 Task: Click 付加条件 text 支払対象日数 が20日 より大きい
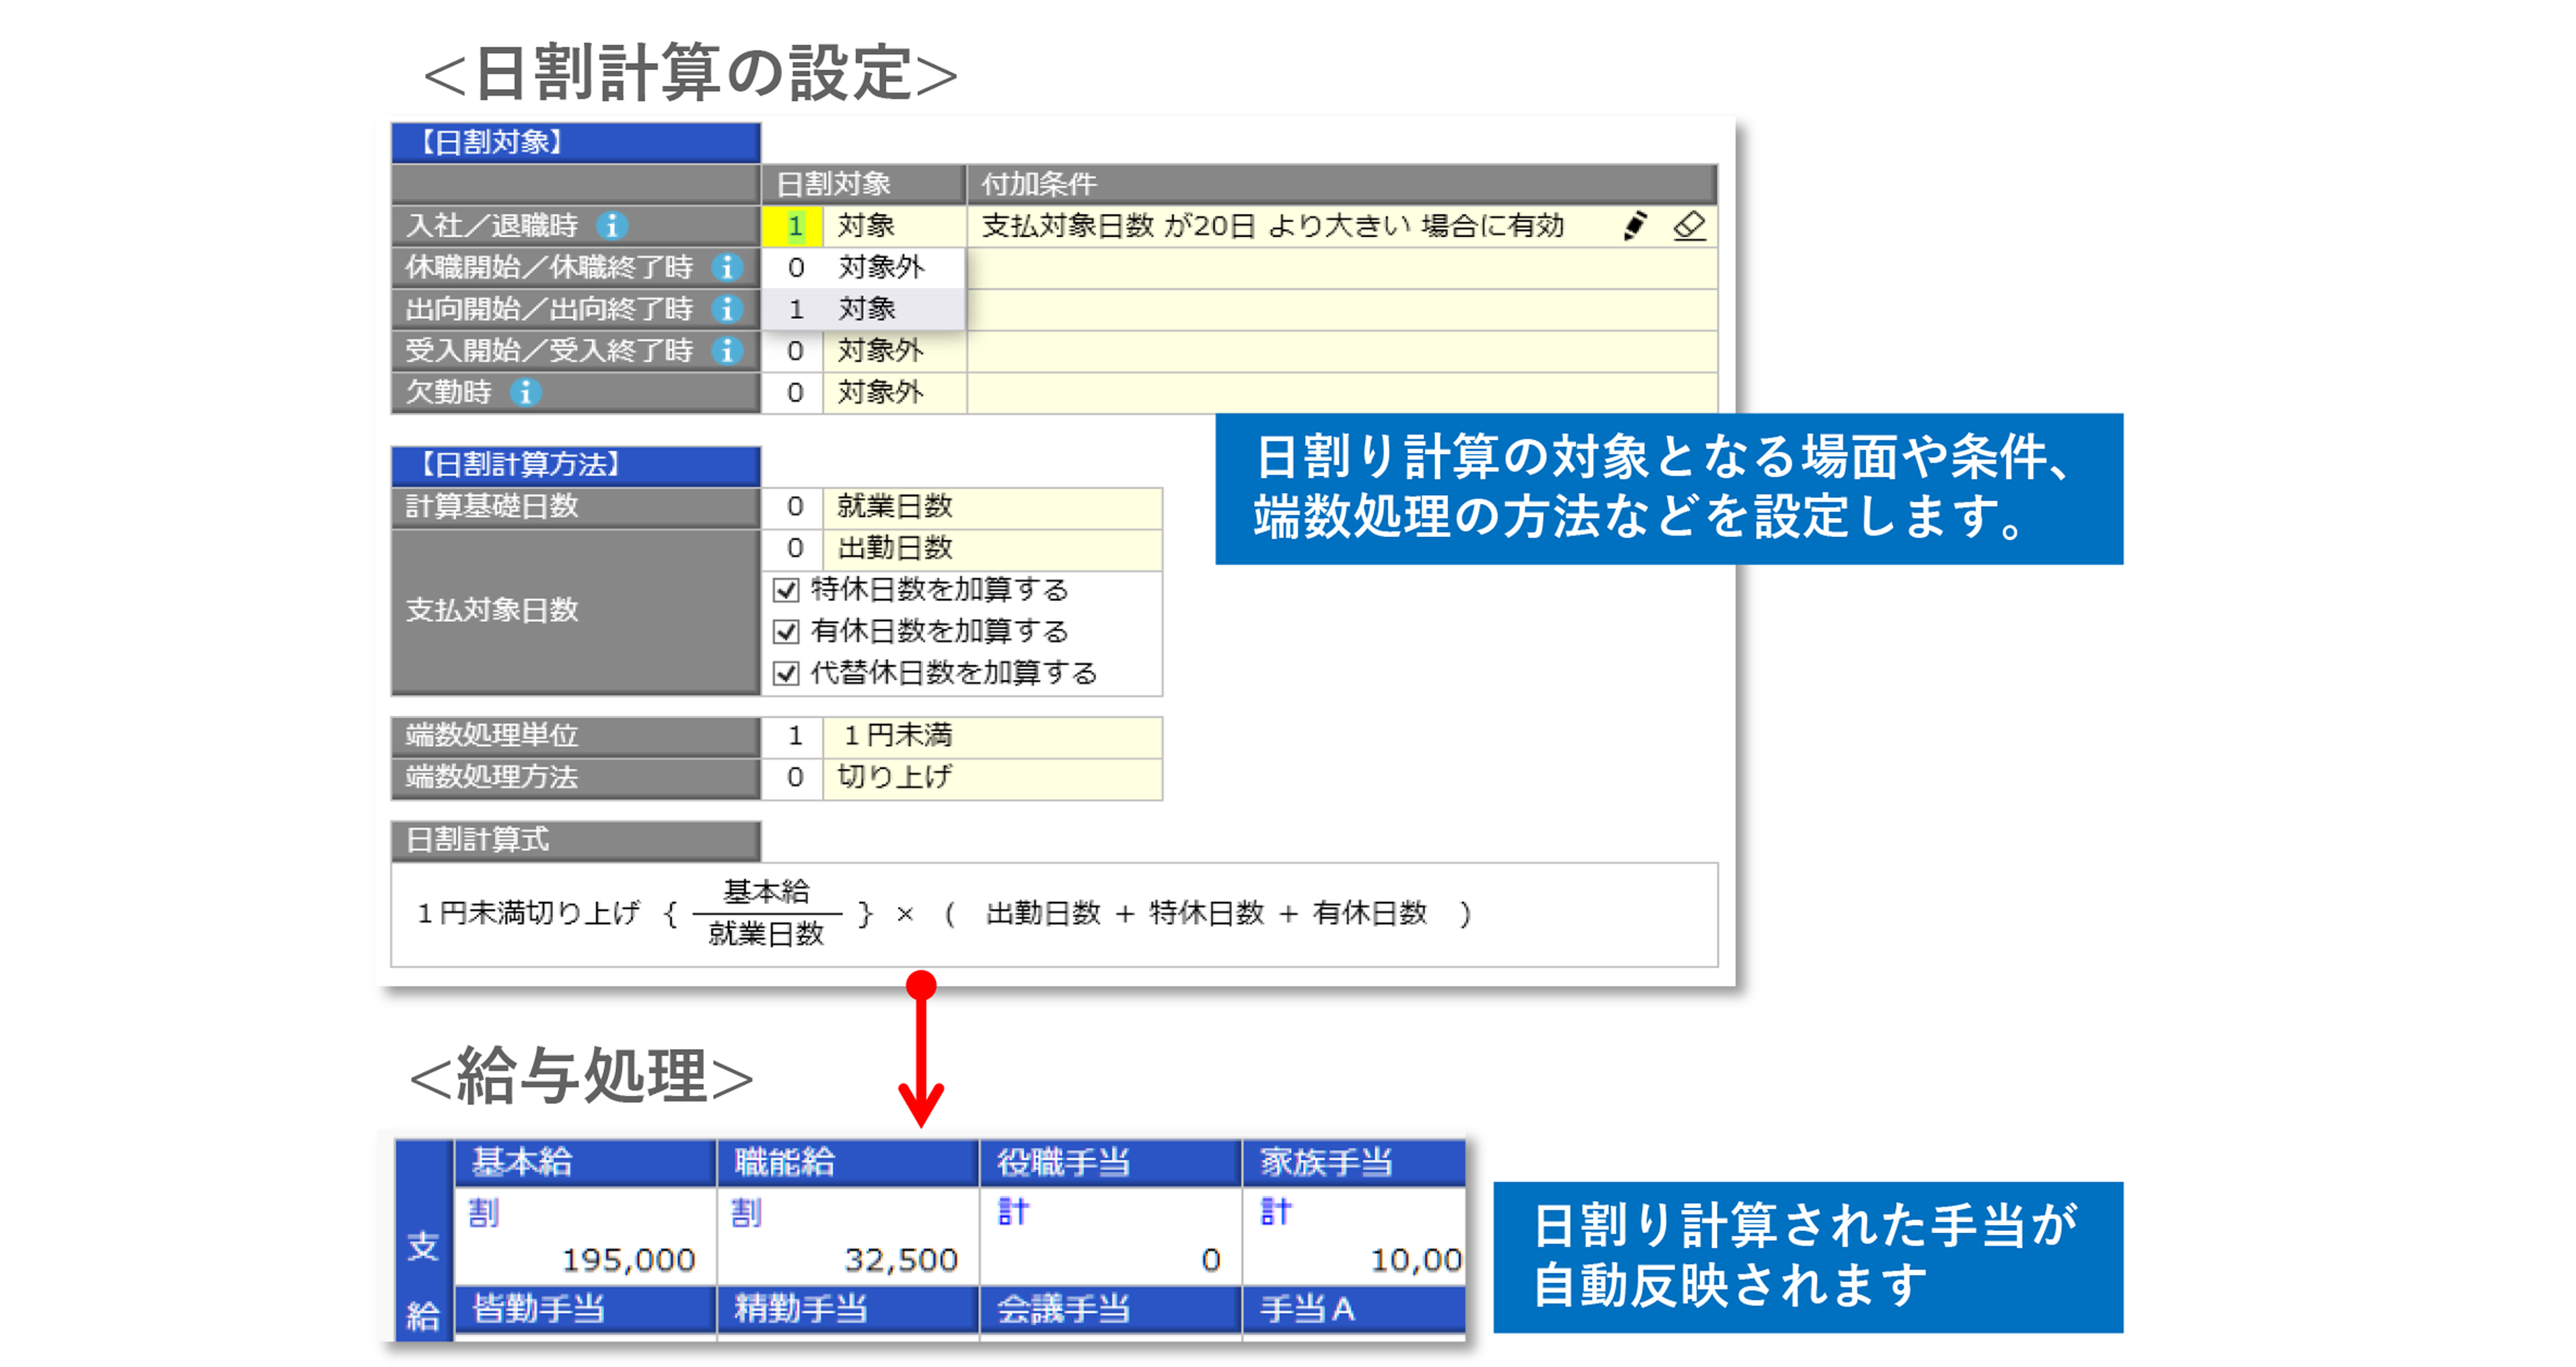click(1196, 226)
